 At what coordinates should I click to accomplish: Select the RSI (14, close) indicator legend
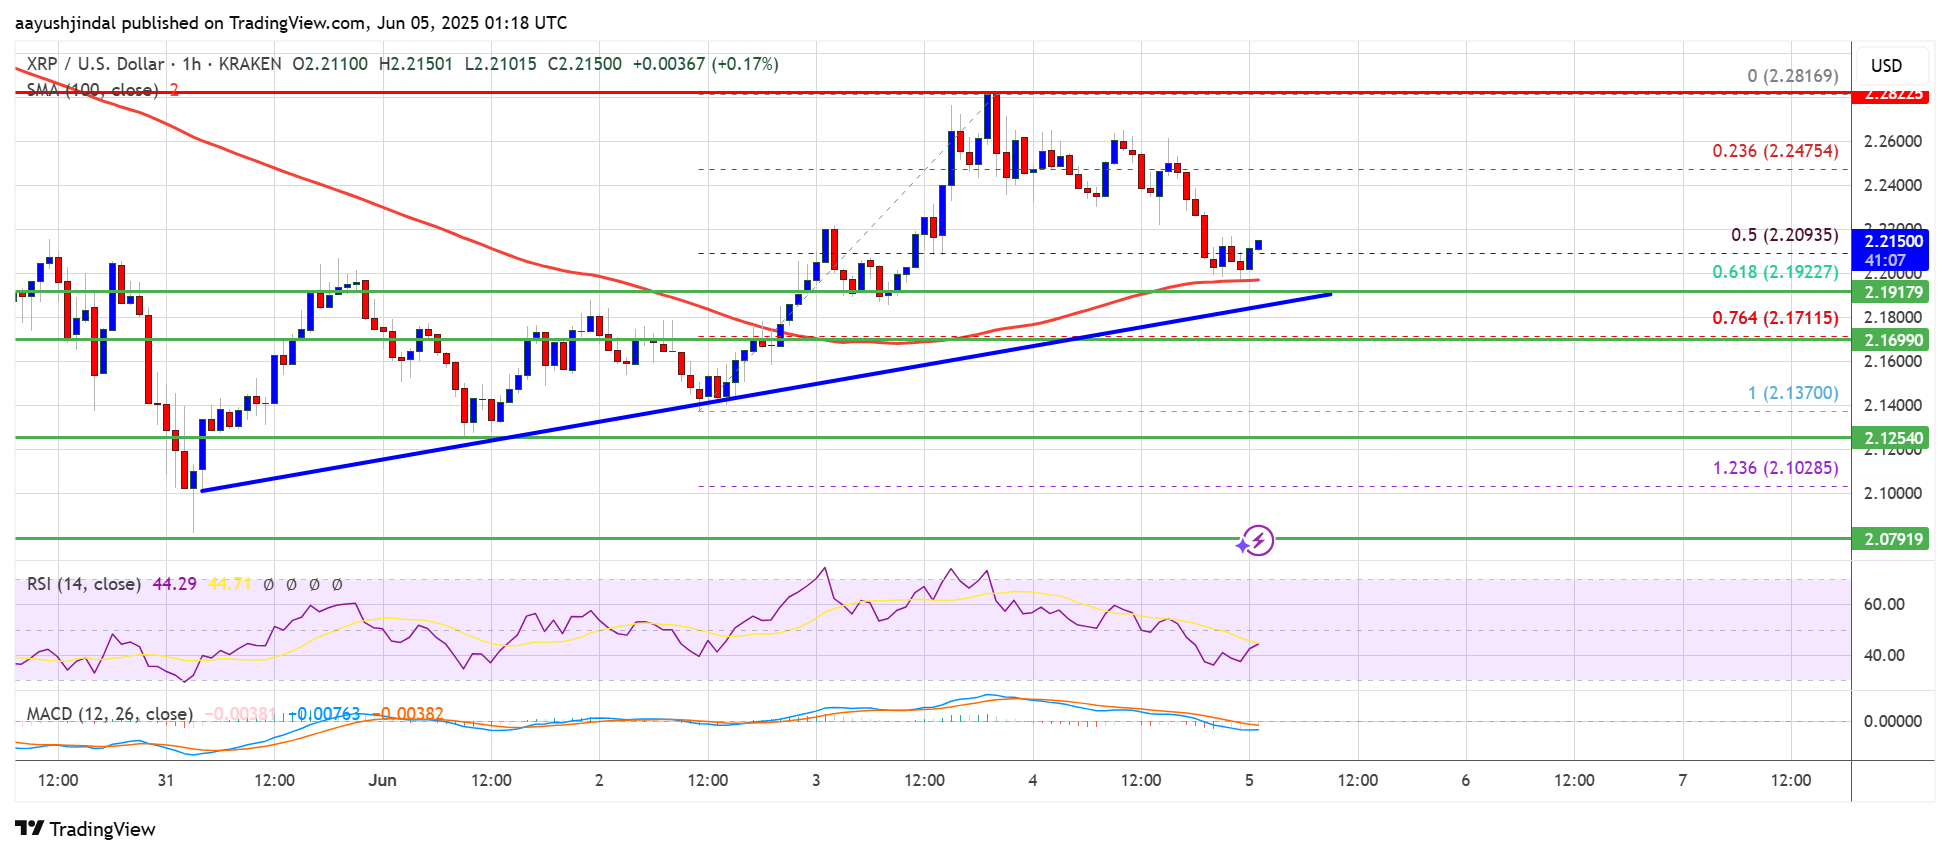(84, 584)
